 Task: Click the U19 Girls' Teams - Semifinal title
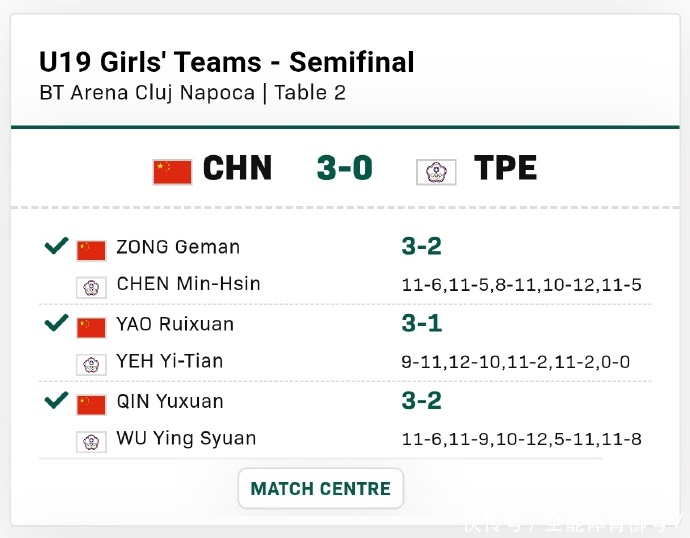tap(227, 63)
